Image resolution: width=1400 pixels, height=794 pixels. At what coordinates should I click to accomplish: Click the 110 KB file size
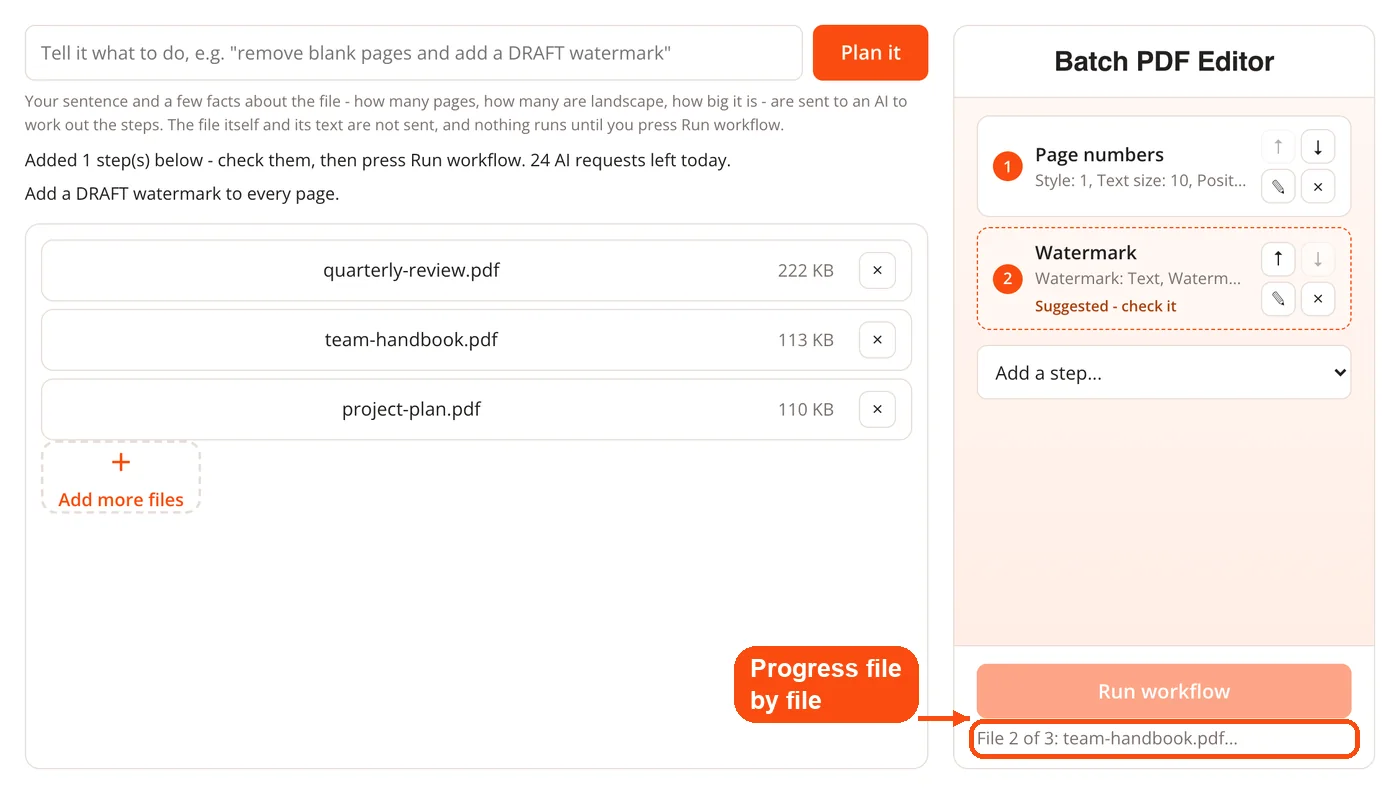click(806, 409)
